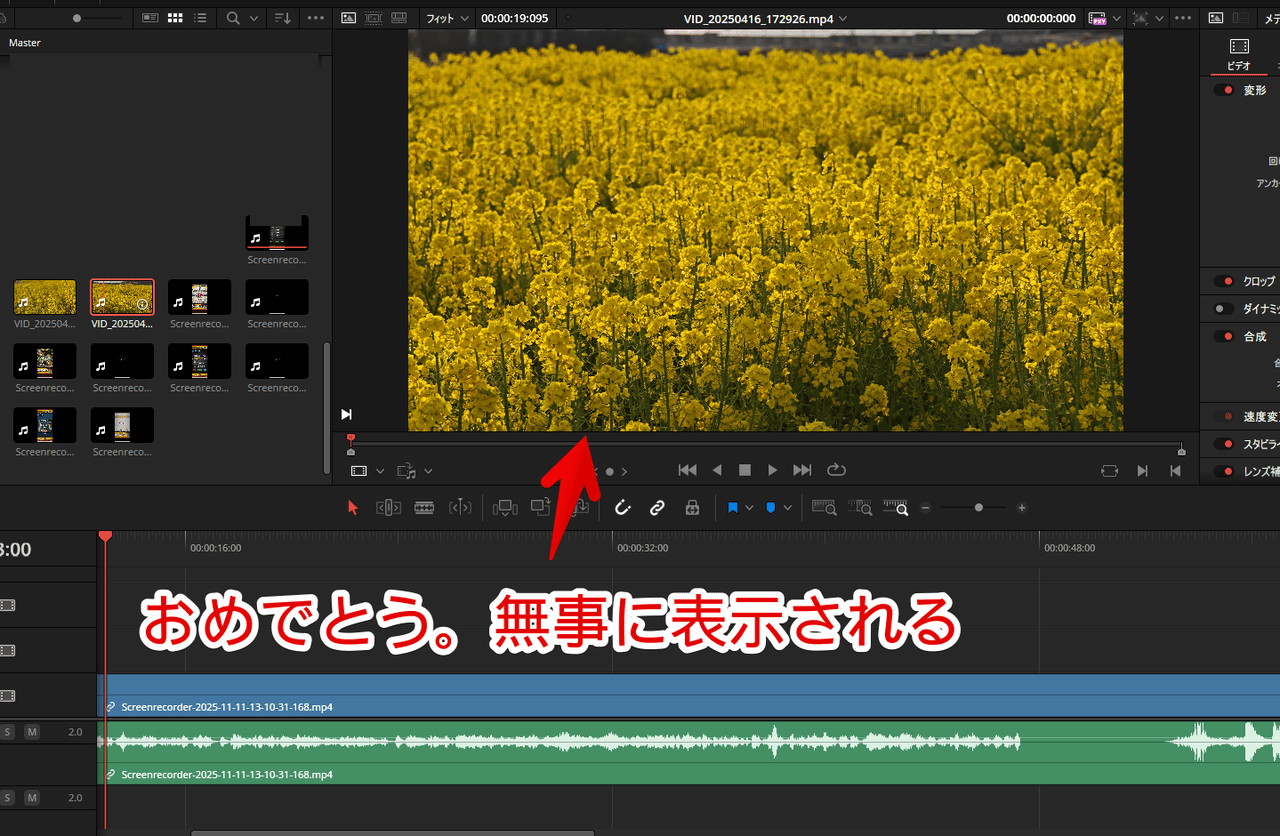
Task: Select the ビデオ inspector tab
Action: click(1238, 54)
